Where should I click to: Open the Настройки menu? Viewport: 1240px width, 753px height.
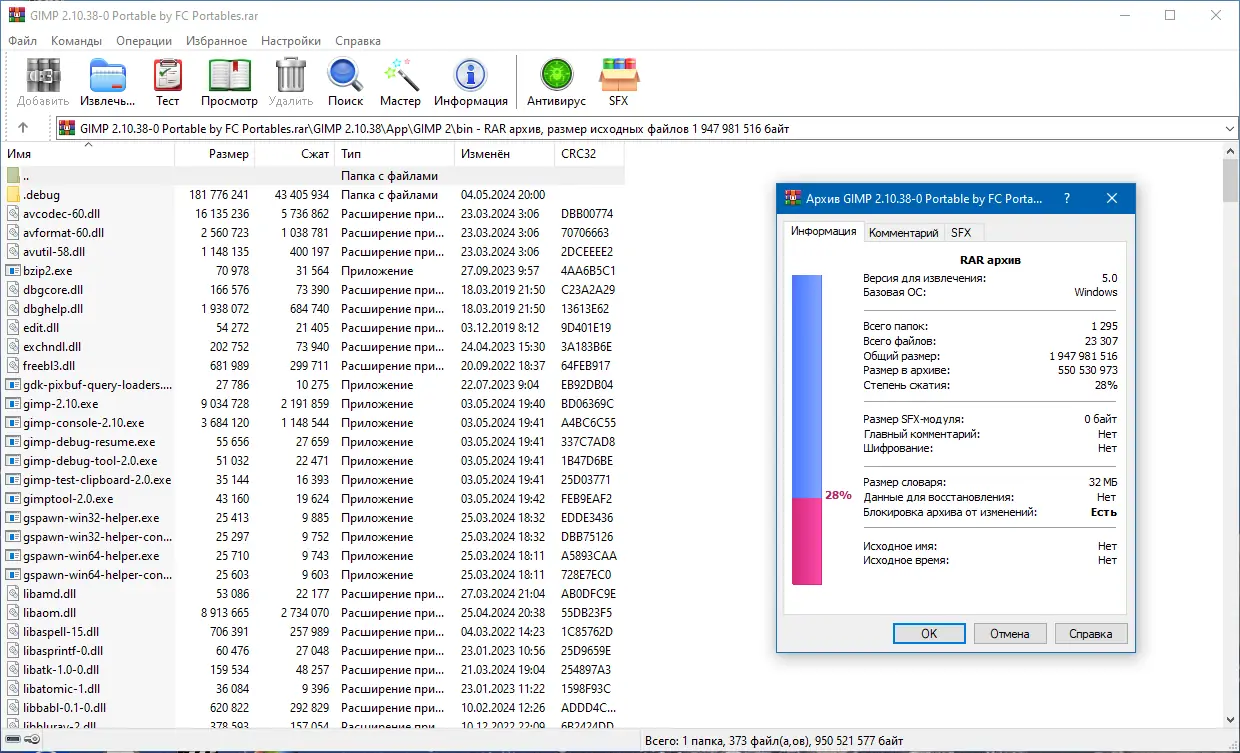[291, 41]
